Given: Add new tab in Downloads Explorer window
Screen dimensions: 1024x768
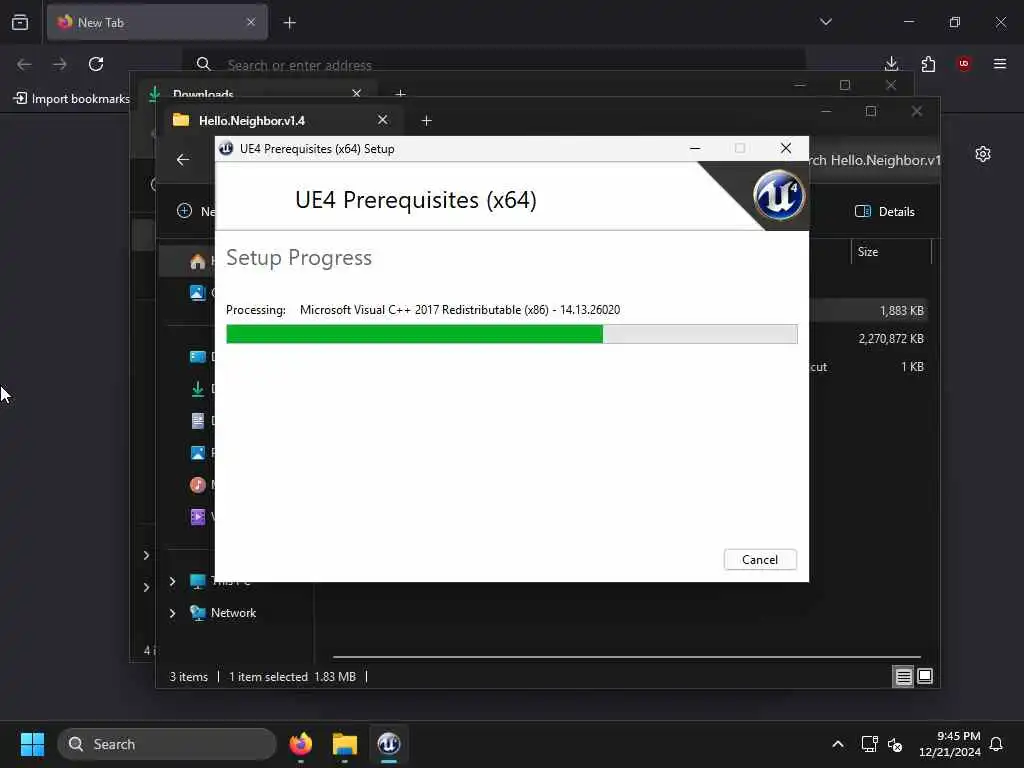Looking at the screenshot, I should [x=400, y=93].
